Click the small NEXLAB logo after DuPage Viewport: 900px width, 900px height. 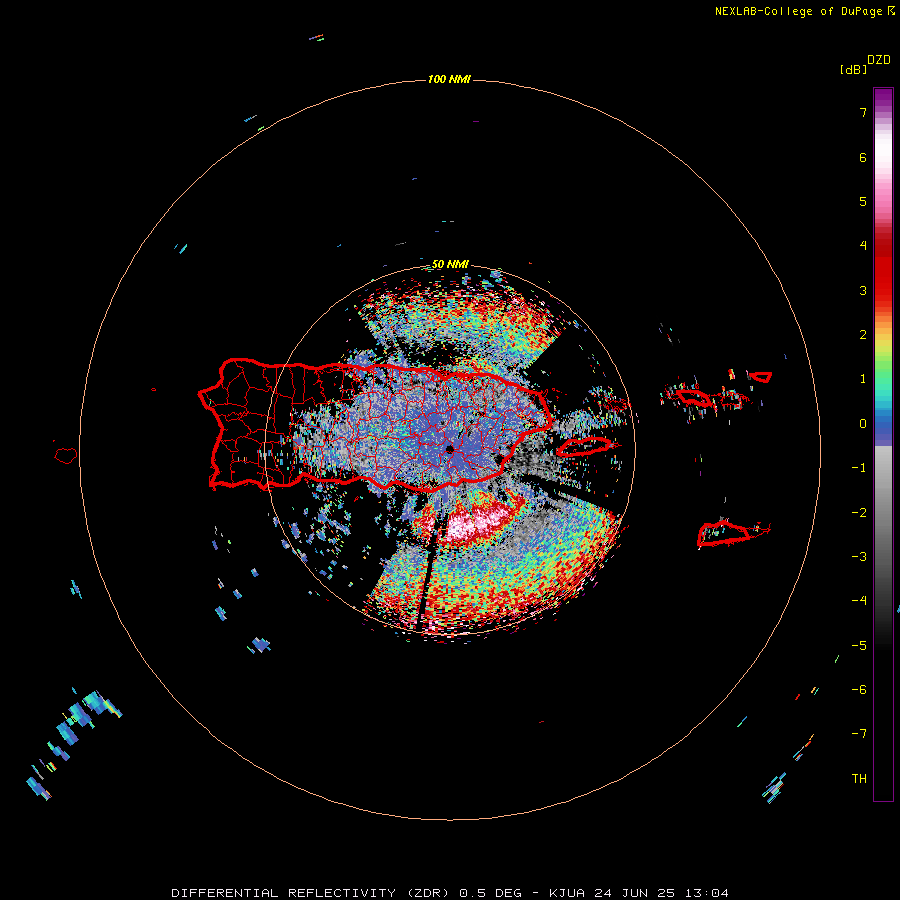point(891,11)
